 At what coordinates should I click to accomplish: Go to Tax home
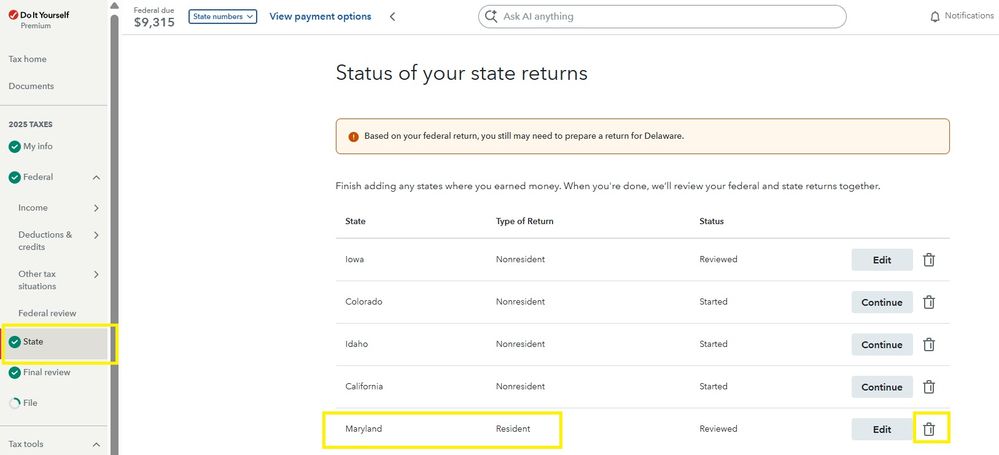tap(28, 59)
